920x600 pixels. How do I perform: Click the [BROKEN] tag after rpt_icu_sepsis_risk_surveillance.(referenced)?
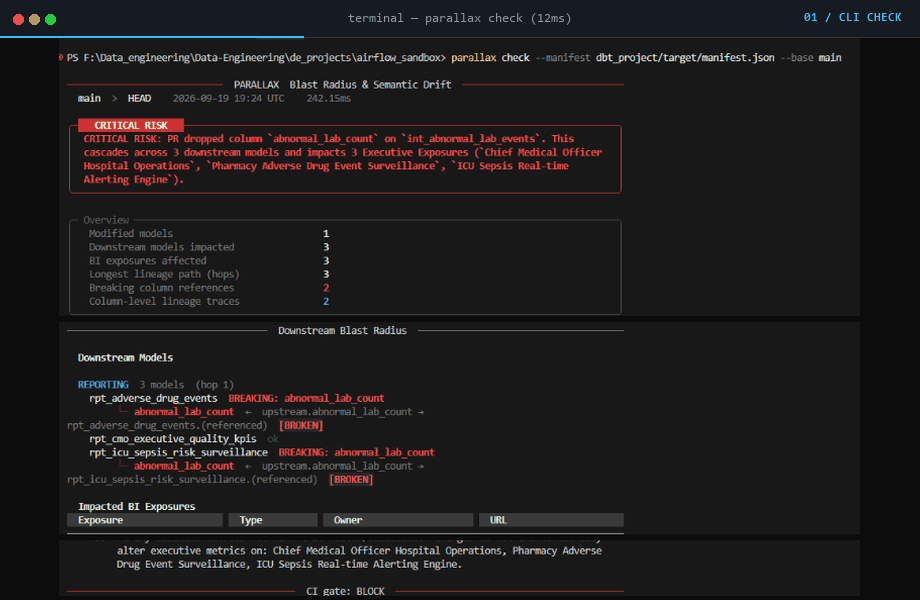351,479
